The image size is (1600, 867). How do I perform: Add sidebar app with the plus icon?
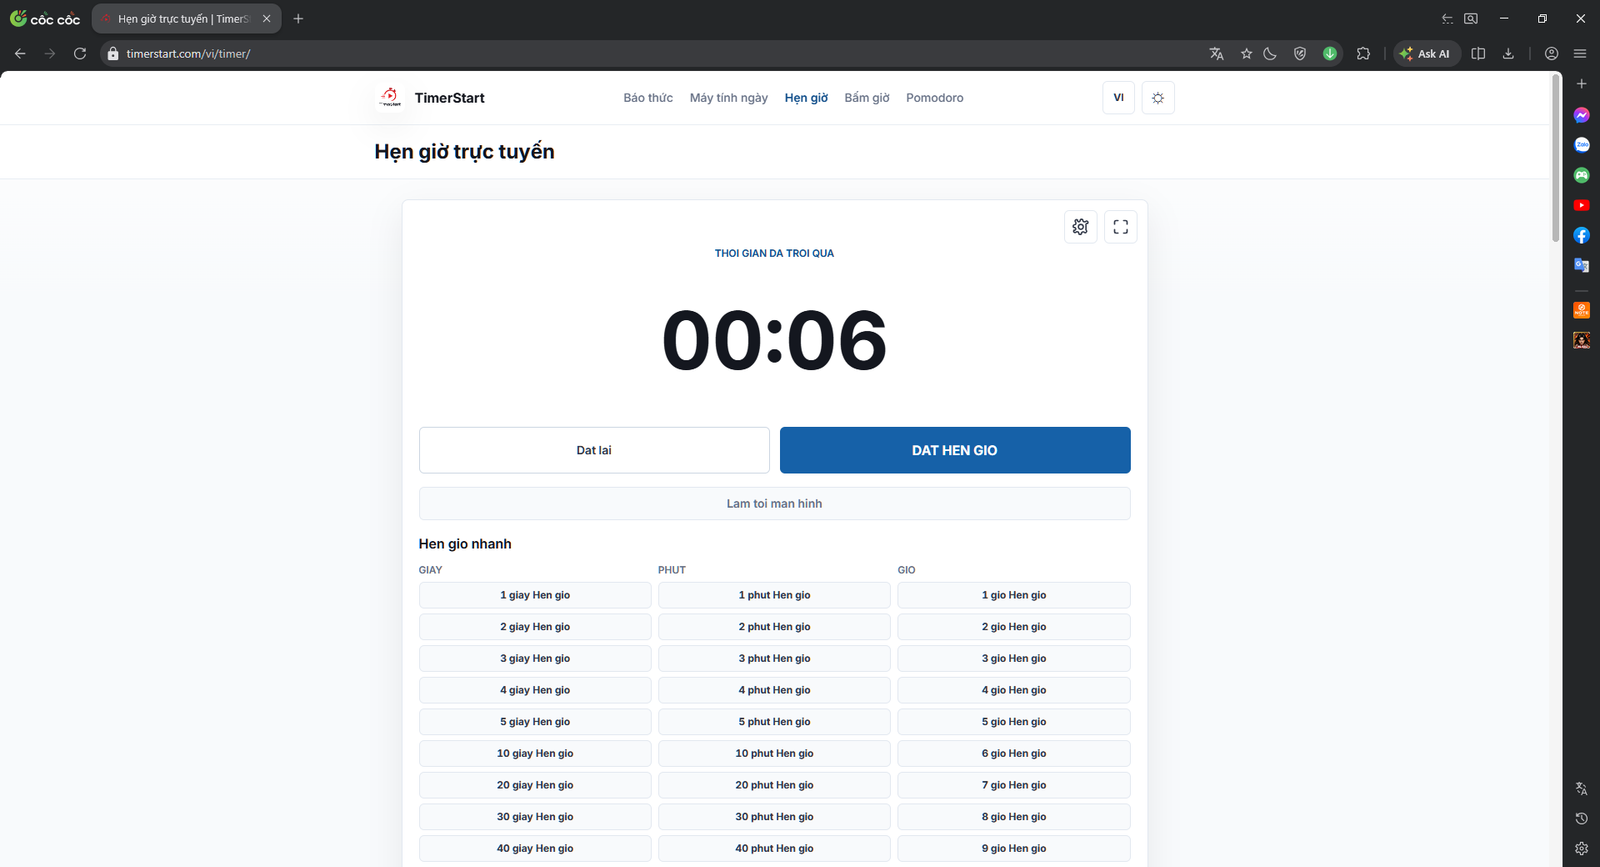click(x=1581, y=84)
